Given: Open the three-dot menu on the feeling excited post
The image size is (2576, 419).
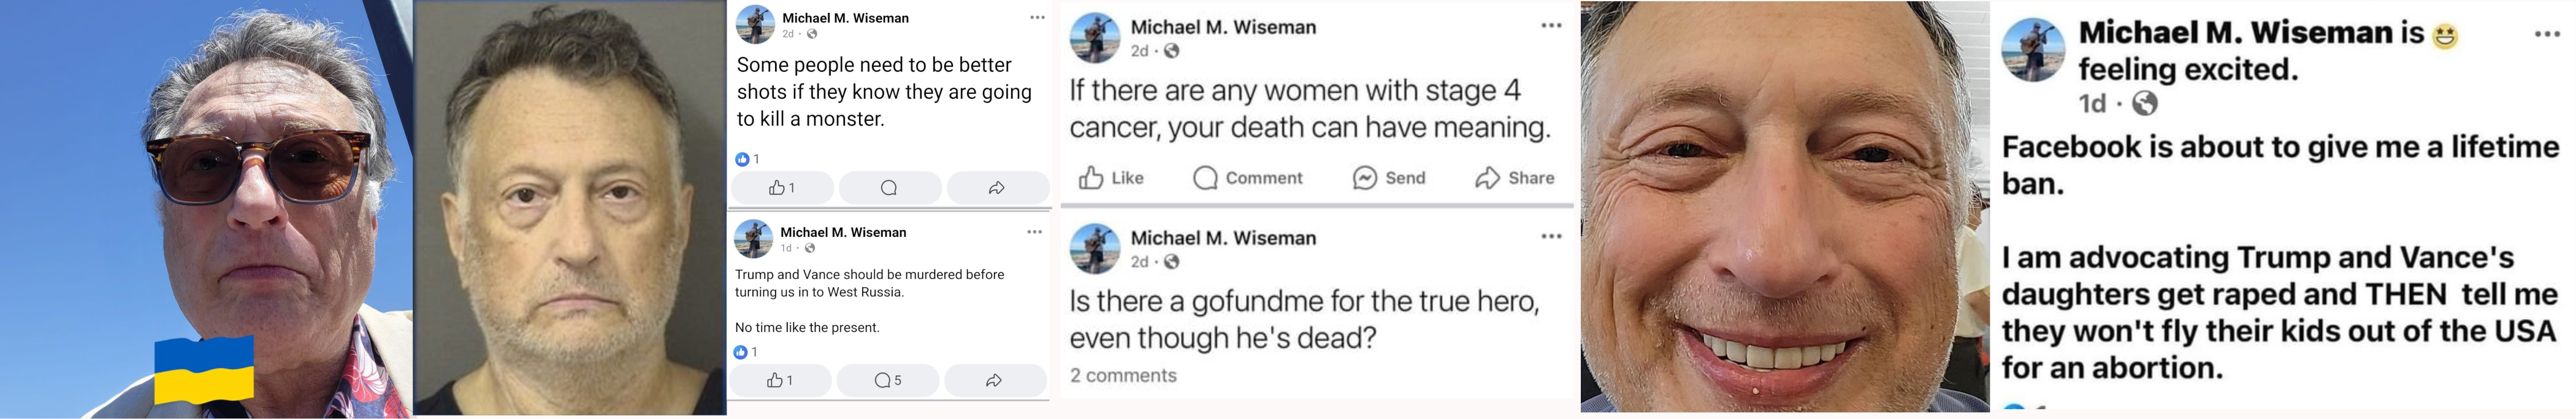Looking at the screenshot, I should coord(2547,34).
